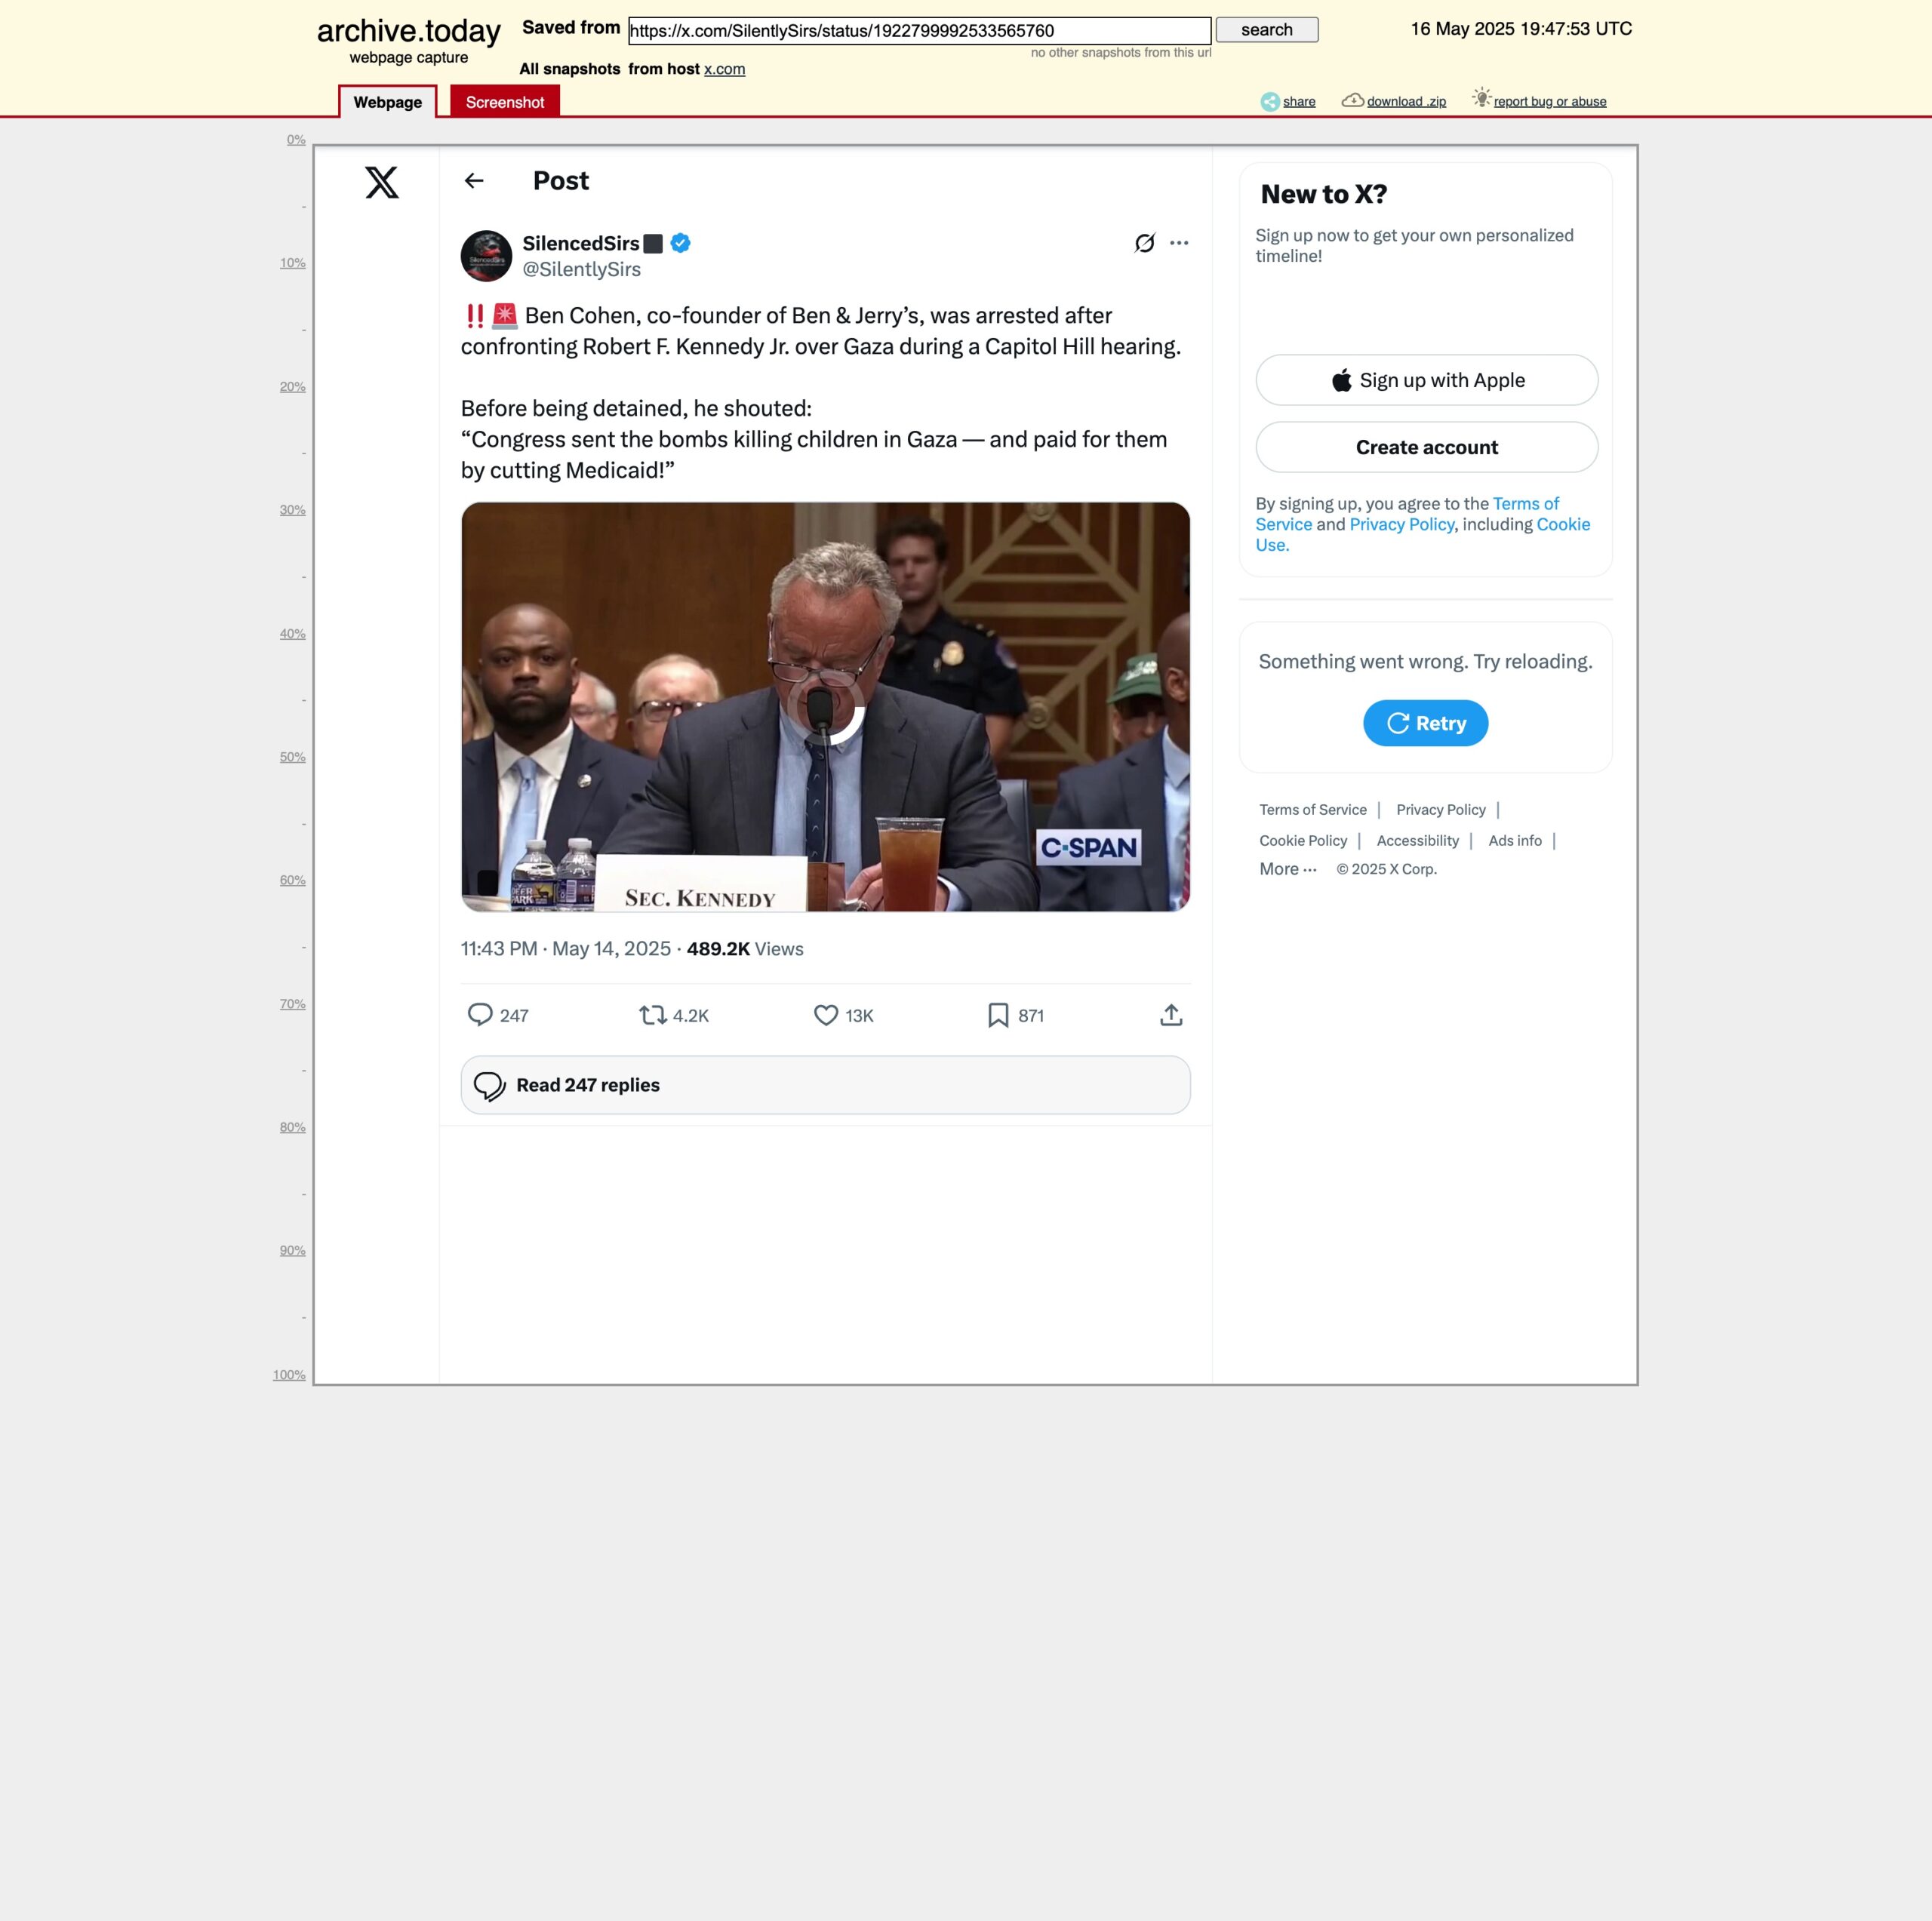Screen dimensions: 1932x1921
Task: Click Read 247 replies button
Action: click(x=825, y=1085)
